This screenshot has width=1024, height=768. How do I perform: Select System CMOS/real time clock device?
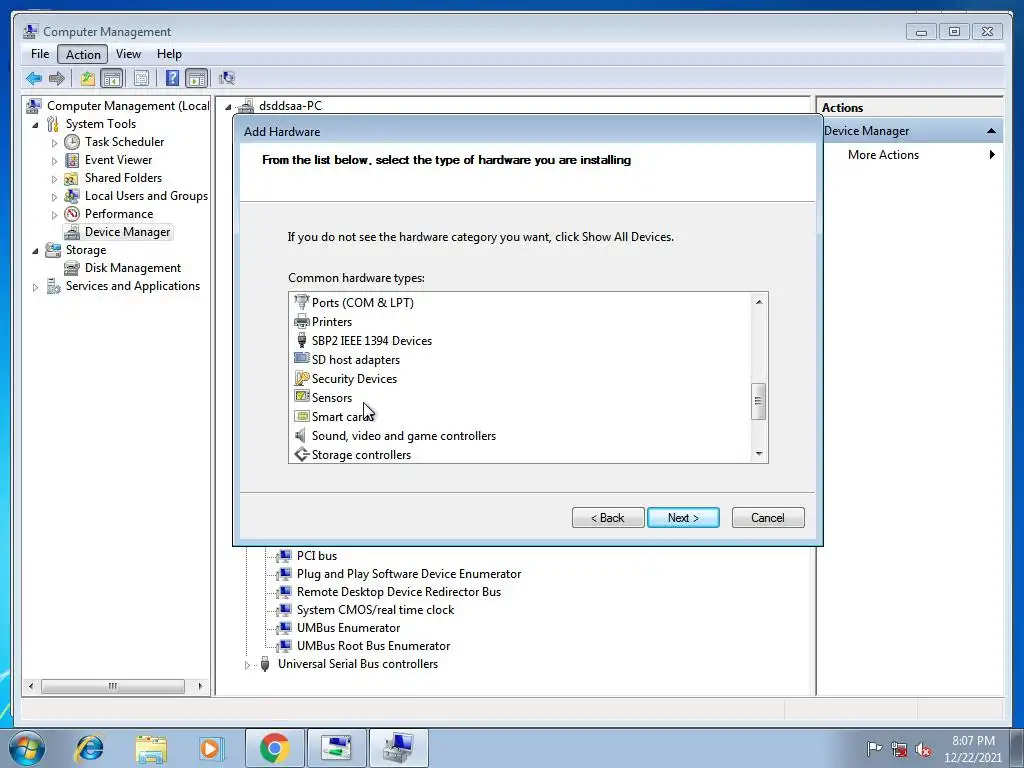tap(375, 610)
